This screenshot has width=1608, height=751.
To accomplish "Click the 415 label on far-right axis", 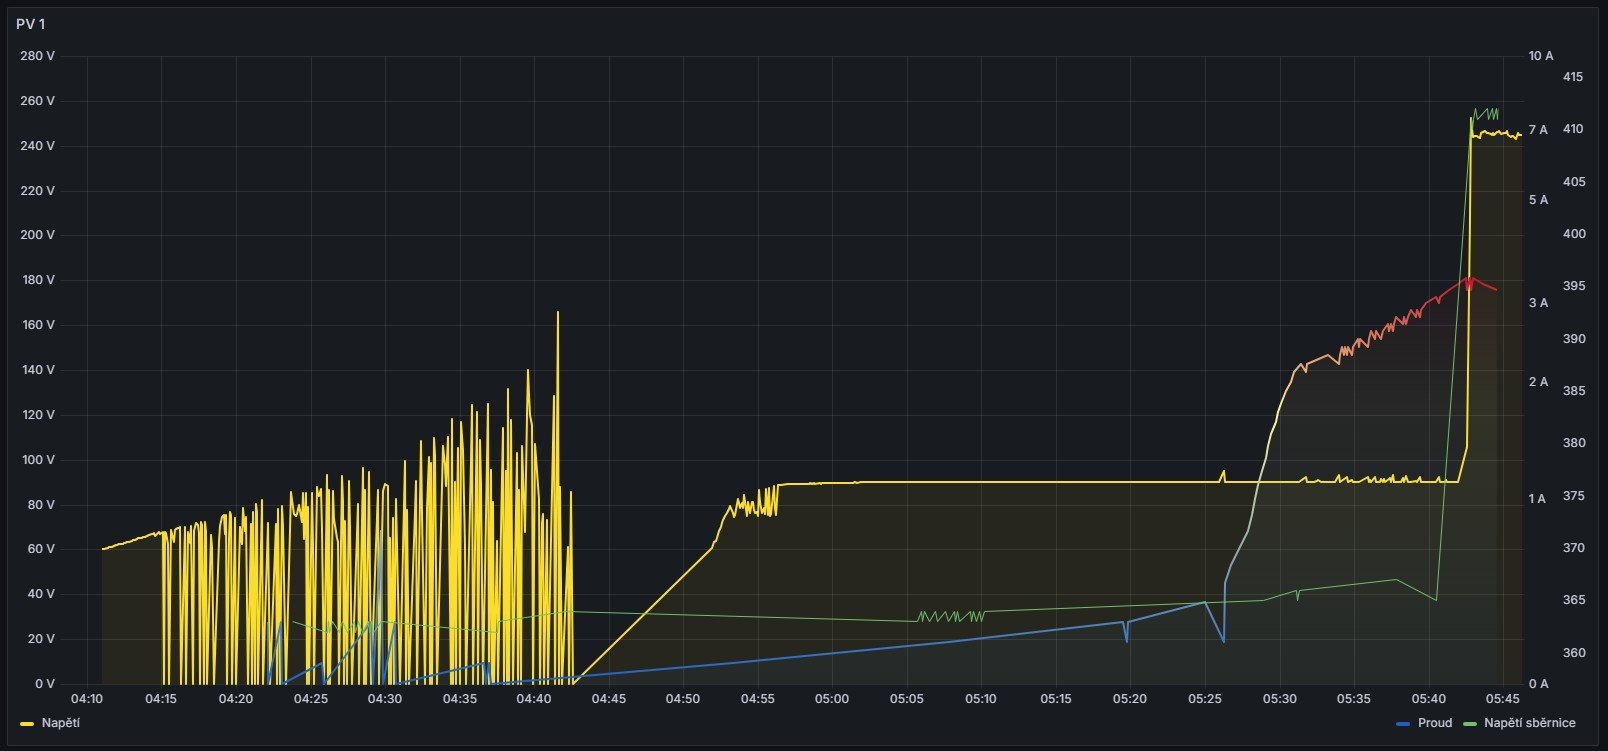I will click(x=1573, y=77).
